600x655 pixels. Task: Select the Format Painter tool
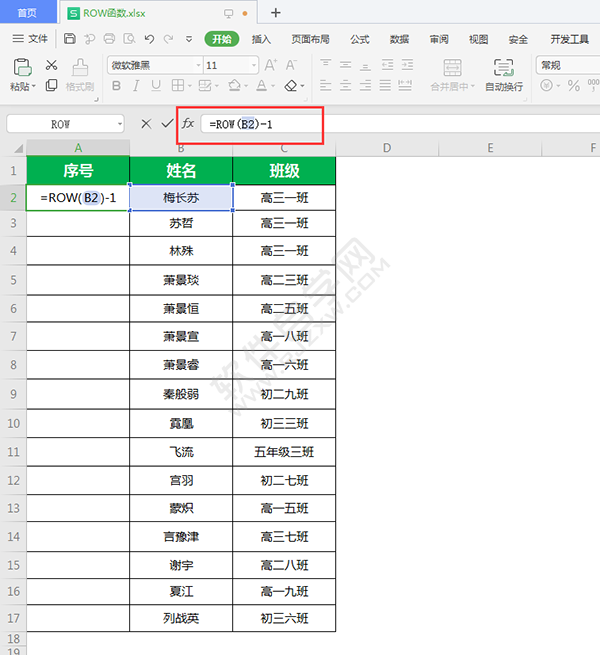80,75
